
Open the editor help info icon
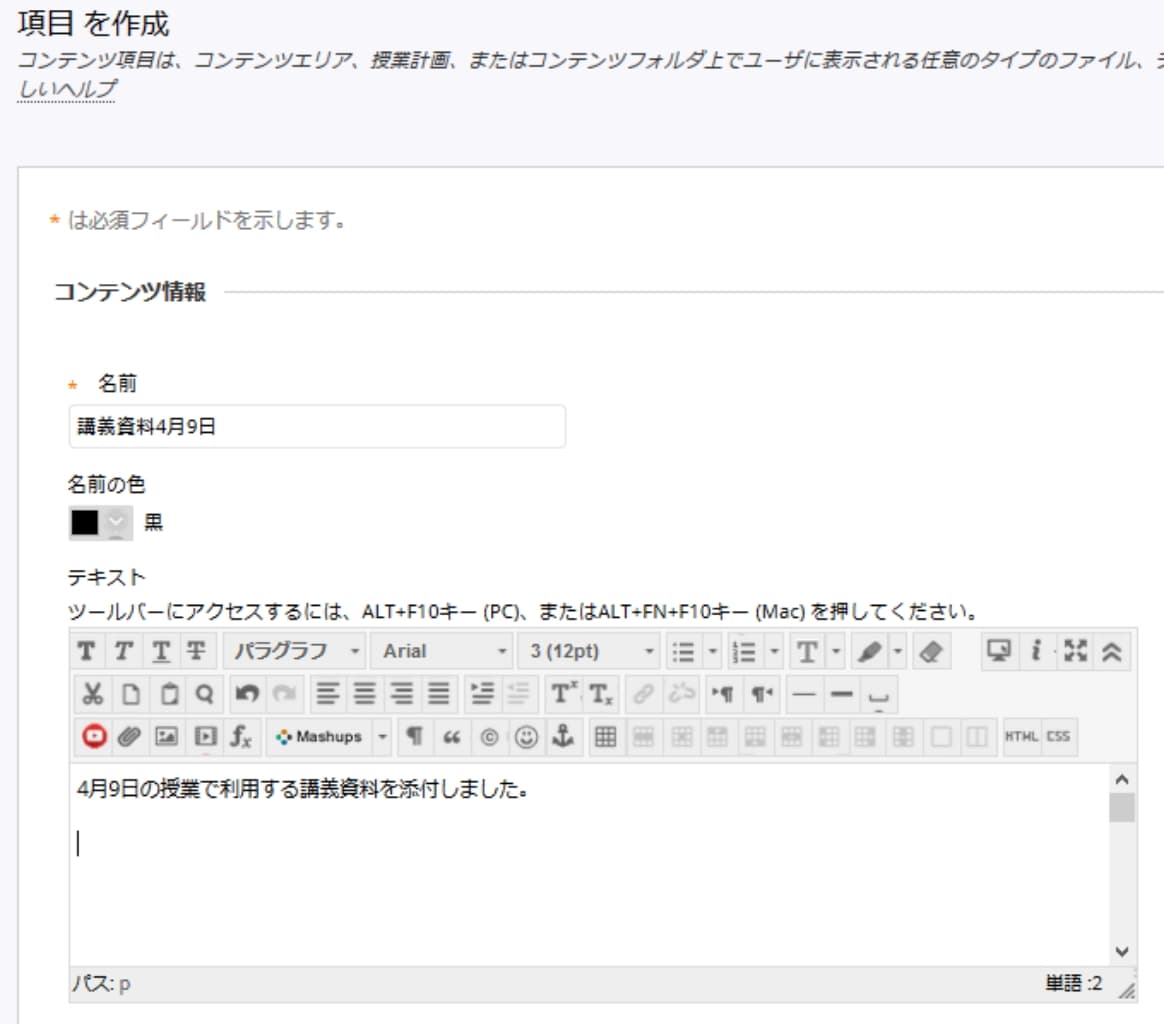[x=1036, y=651]
